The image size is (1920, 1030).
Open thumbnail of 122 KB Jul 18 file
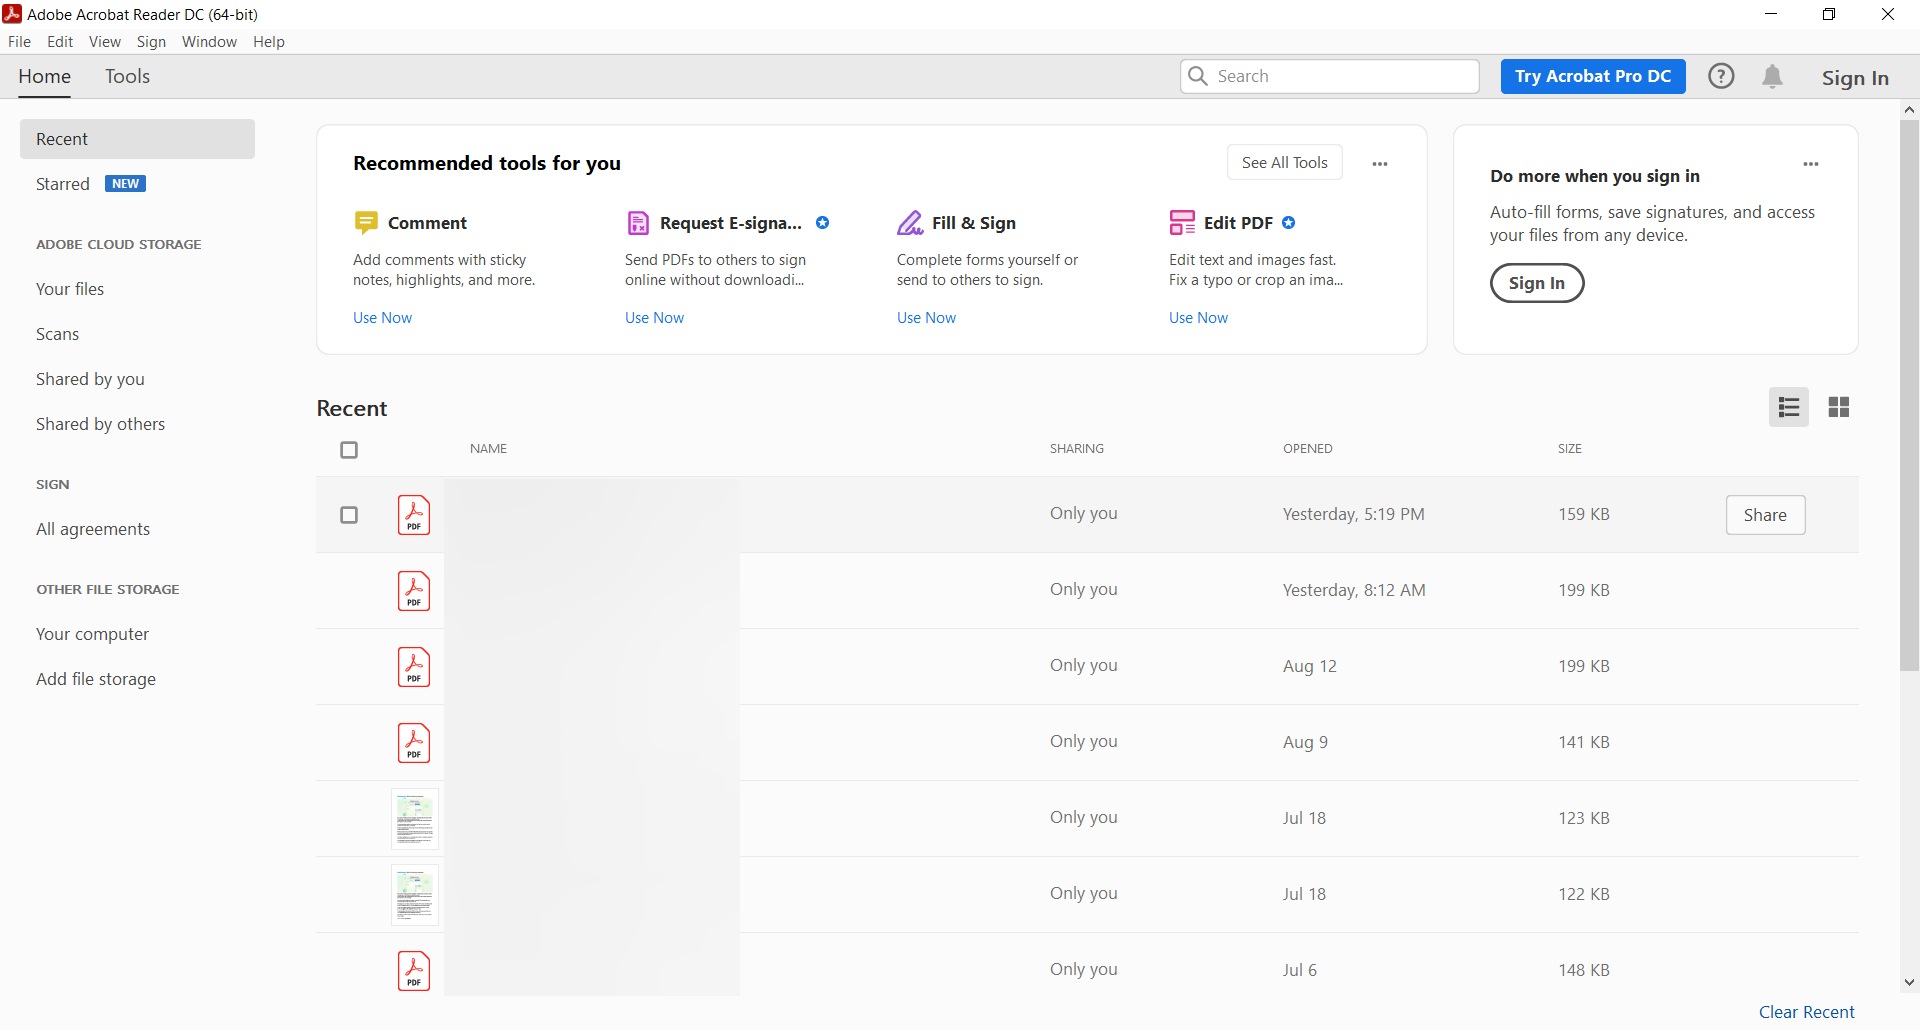415,895
